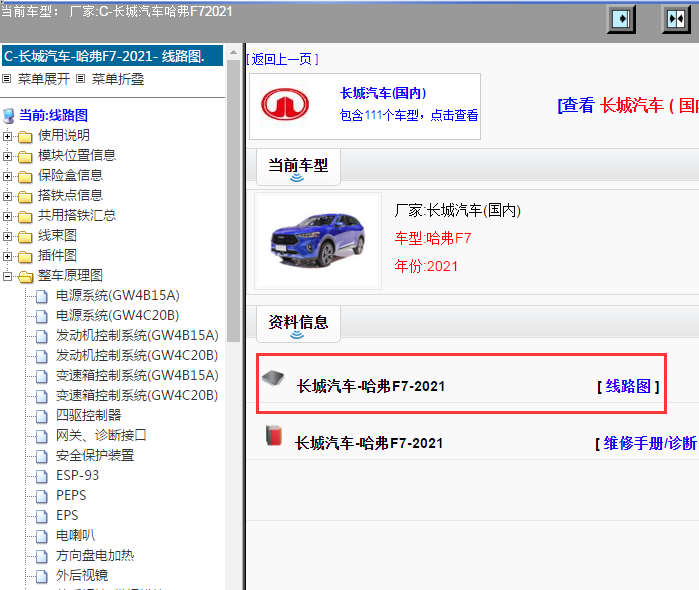Image resolution: width=699 pixels, height=590 pixels.
Task: Click 车型:哈弗F7 text
Action: (433, 238)
